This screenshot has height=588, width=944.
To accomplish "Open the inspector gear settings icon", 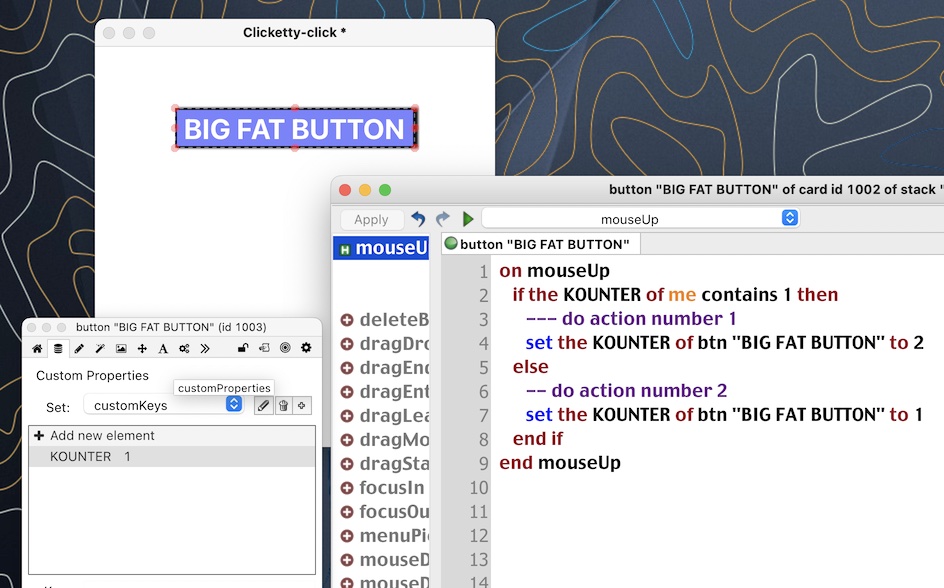I will pyautogui.click(x=306, y=348).
